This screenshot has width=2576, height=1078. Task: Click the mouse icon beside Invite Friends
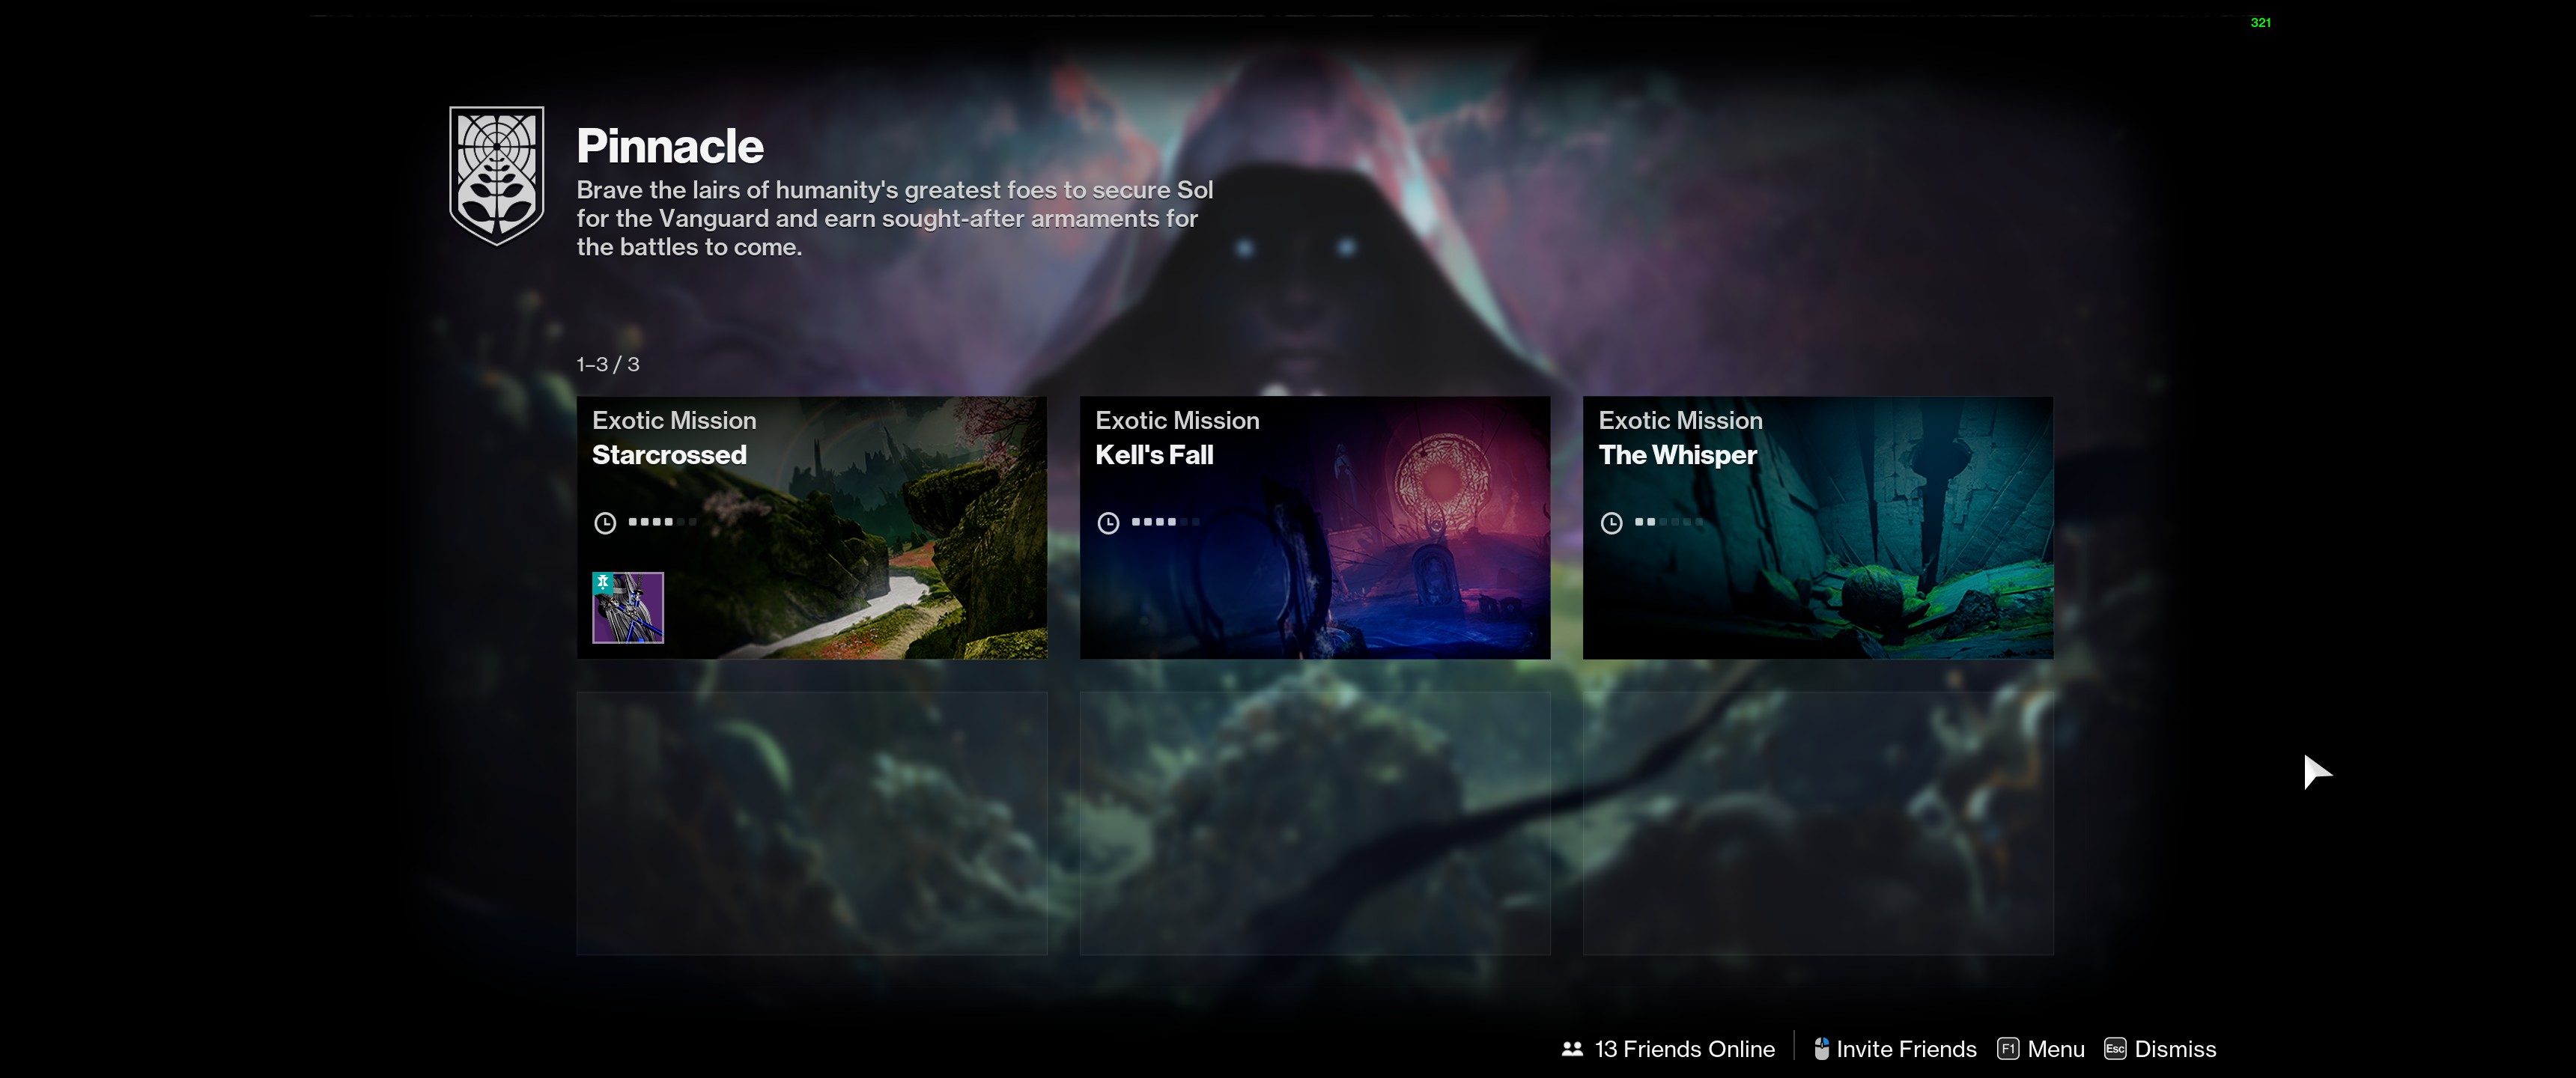point(1821,1049)
